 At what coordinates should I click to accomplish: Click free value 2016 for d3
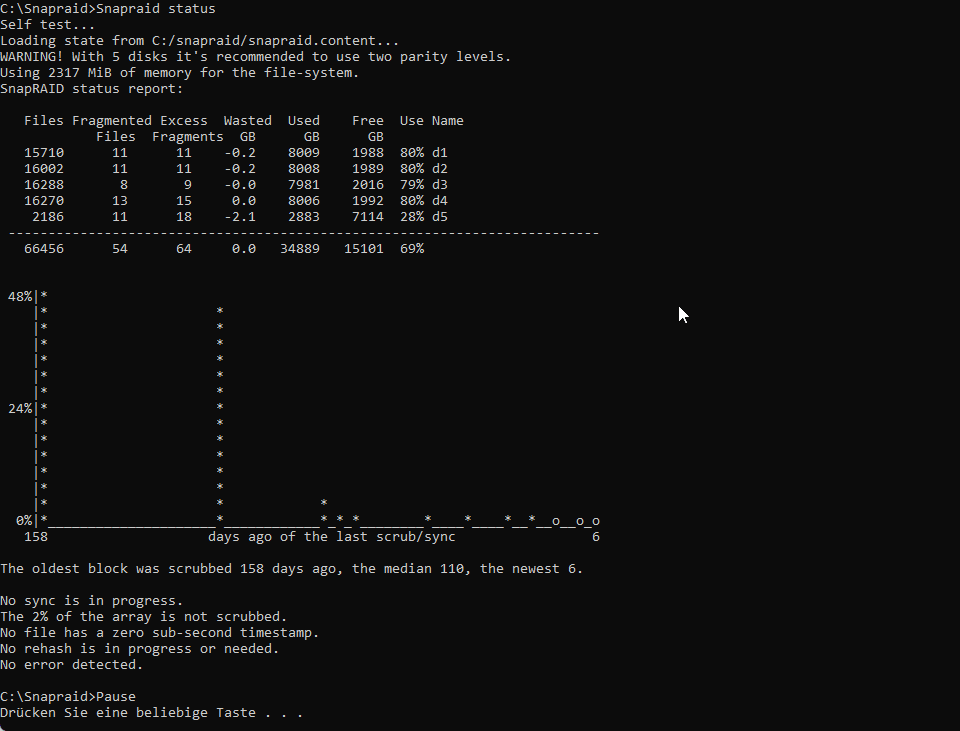[x=368, y=184]
